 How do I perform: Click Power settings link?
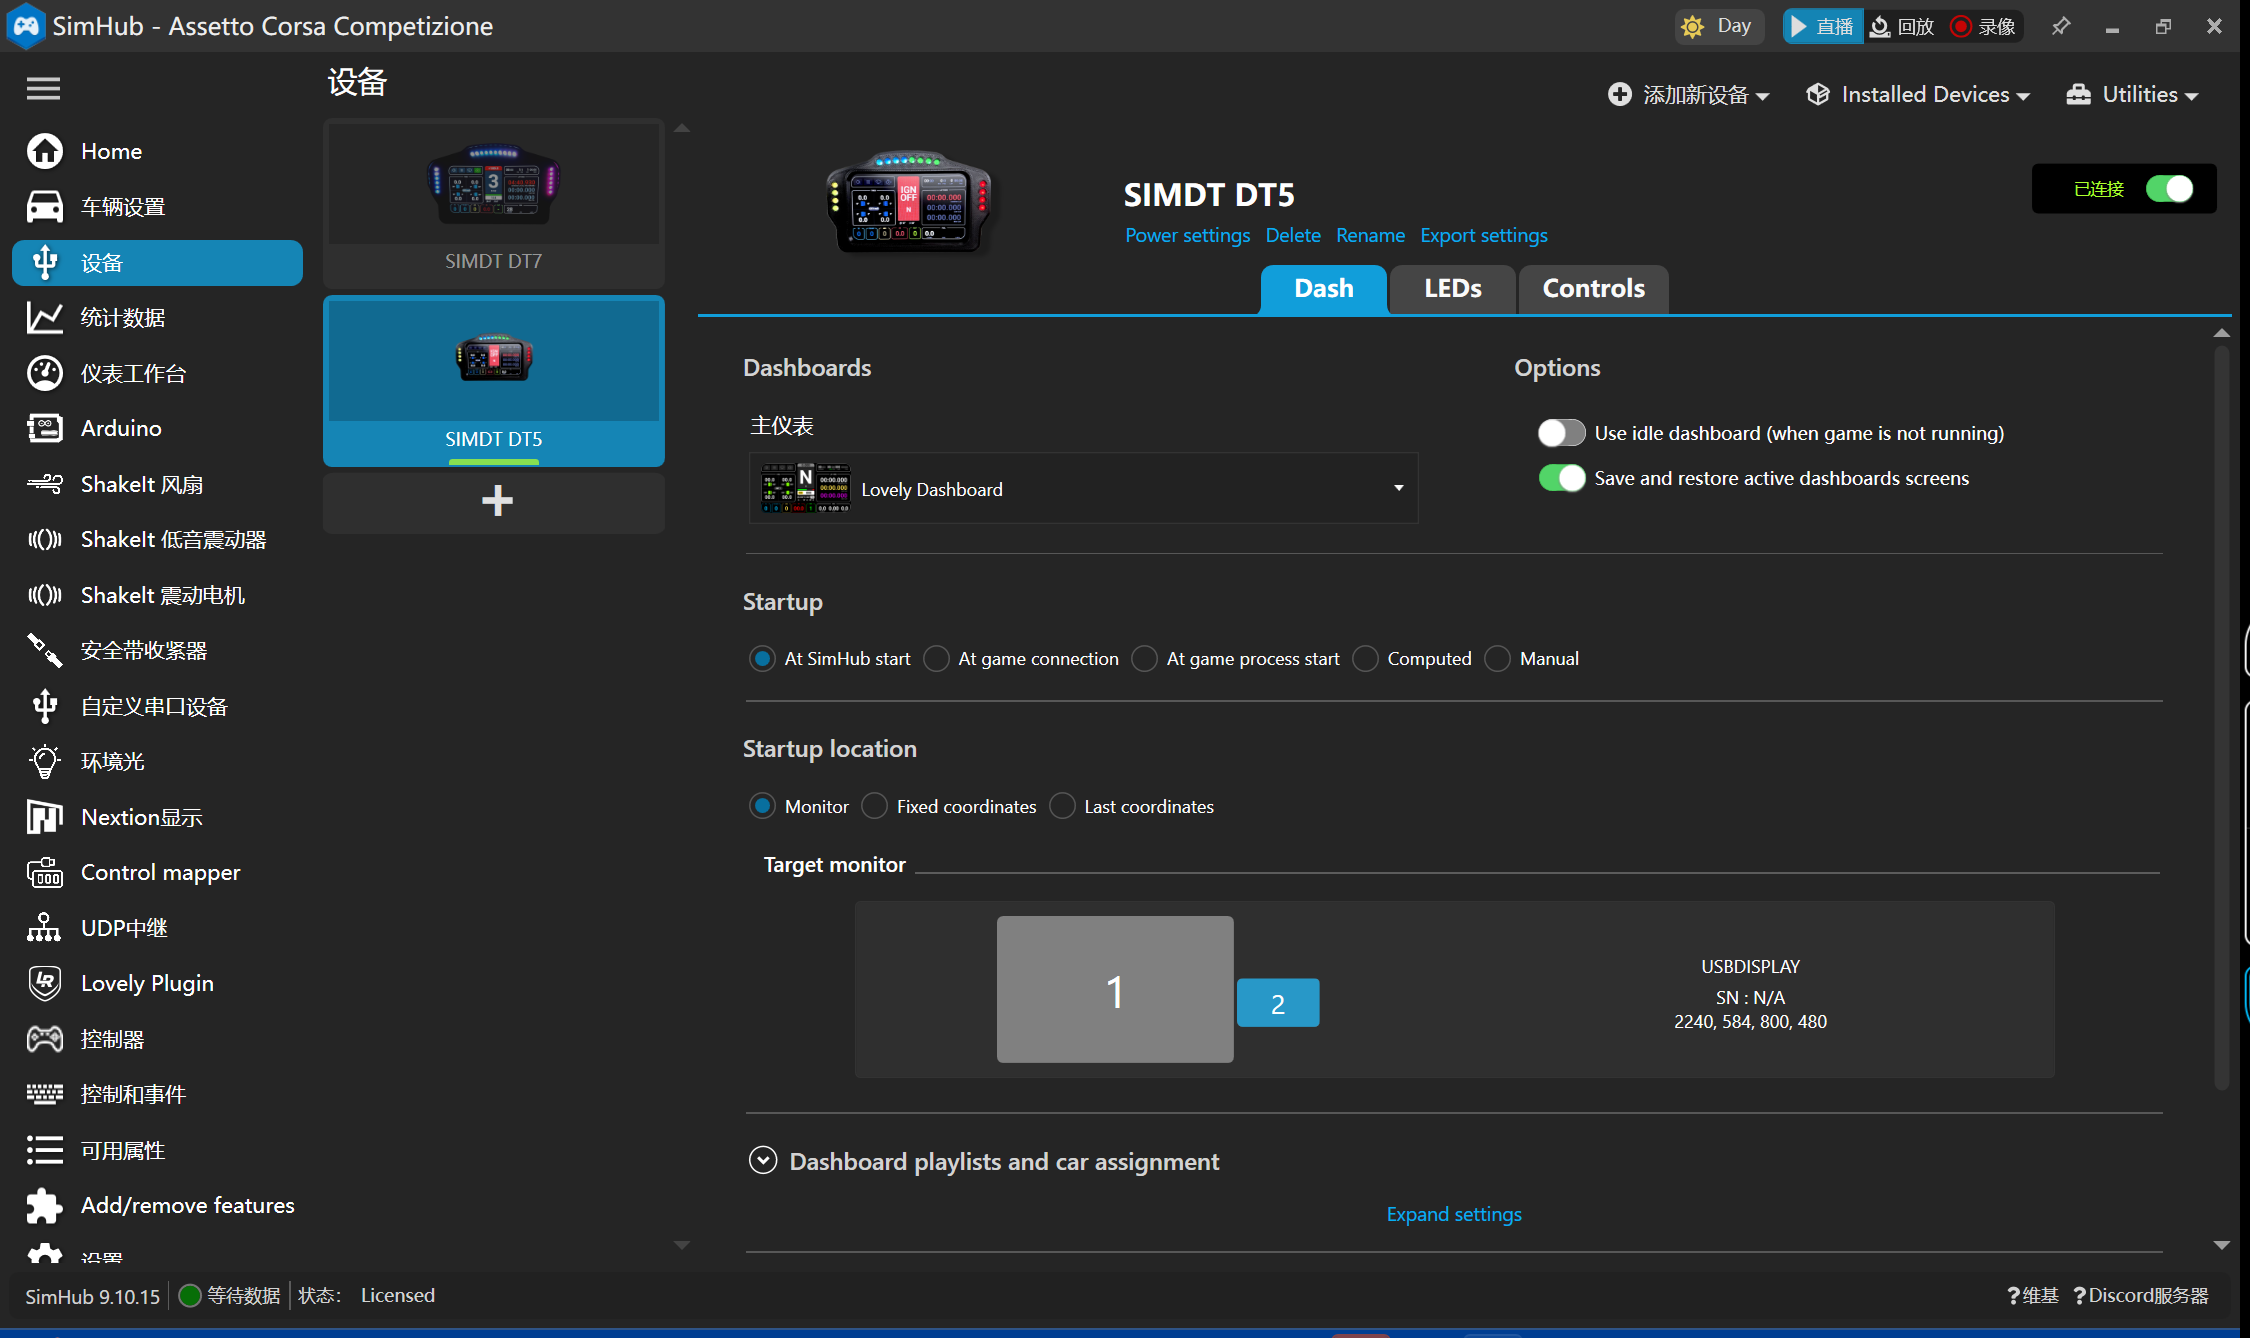[1187, 235]
